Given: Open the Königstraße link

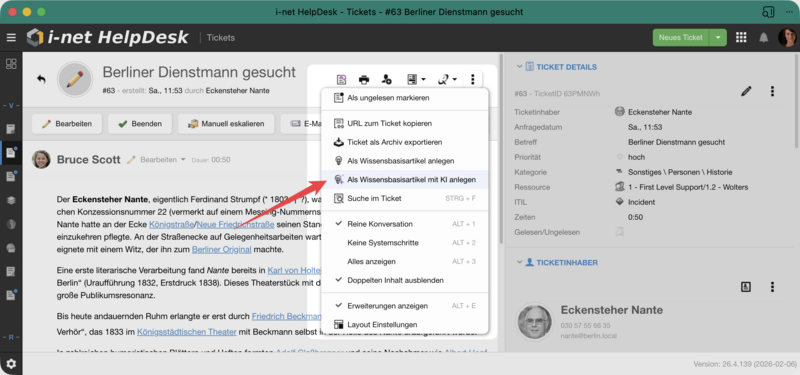Looking at the screenshot, I should coord(172,224).
